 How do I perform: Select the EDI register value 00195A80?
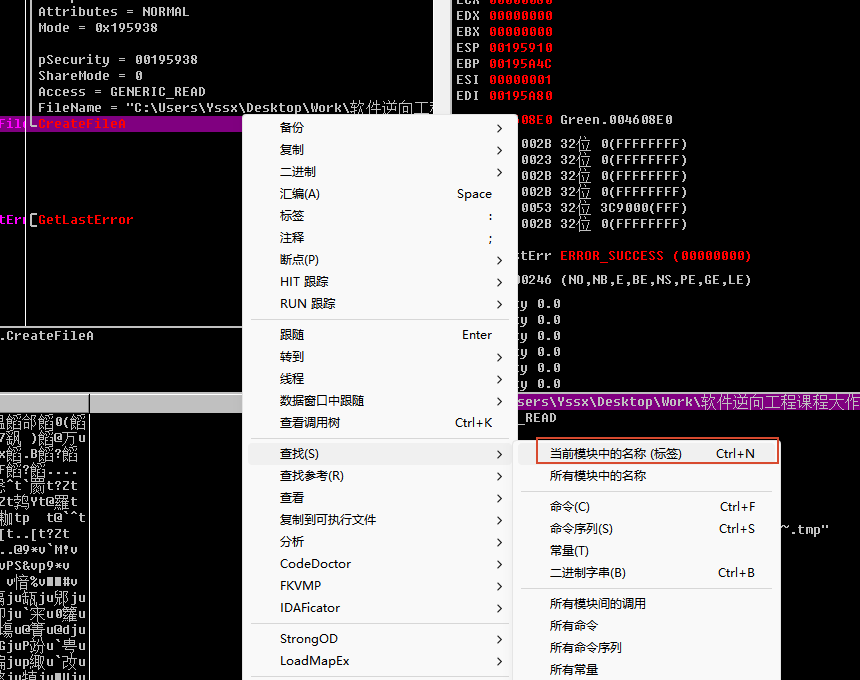[520, 95]
